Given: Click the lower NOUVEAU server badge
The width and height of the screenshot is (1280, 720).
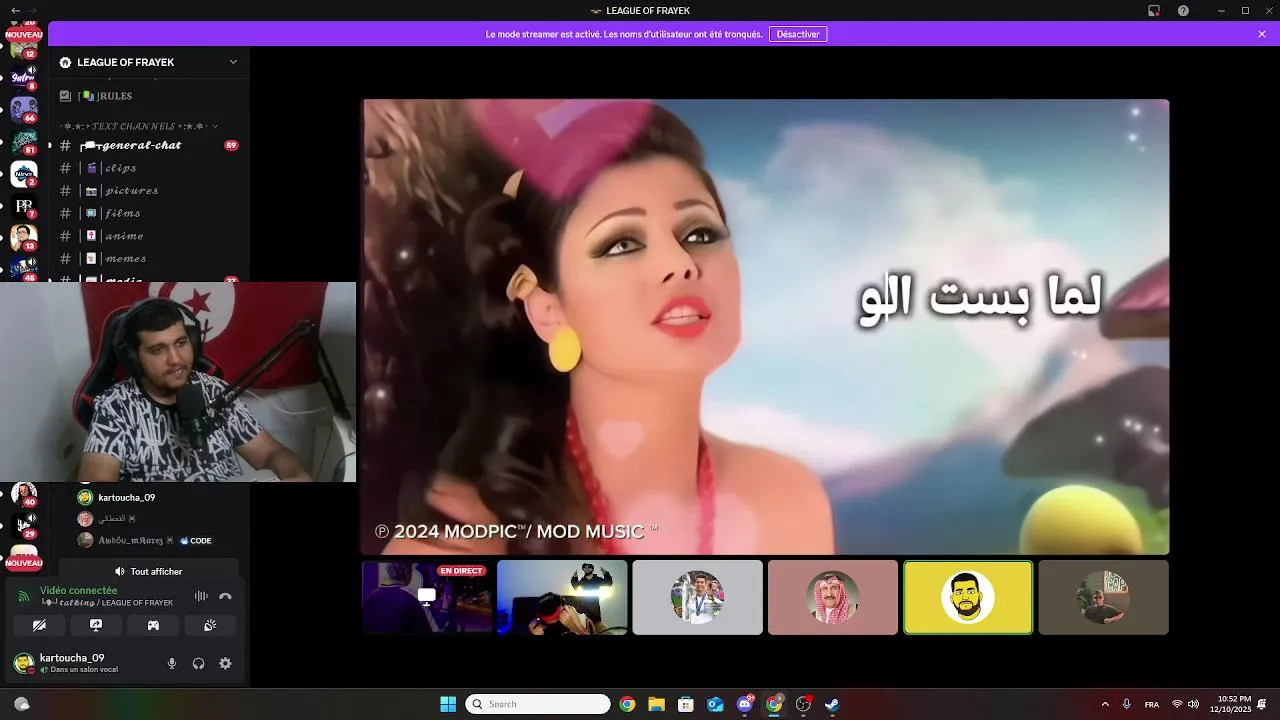Looking at the screenshot, I should click(24, 563).
